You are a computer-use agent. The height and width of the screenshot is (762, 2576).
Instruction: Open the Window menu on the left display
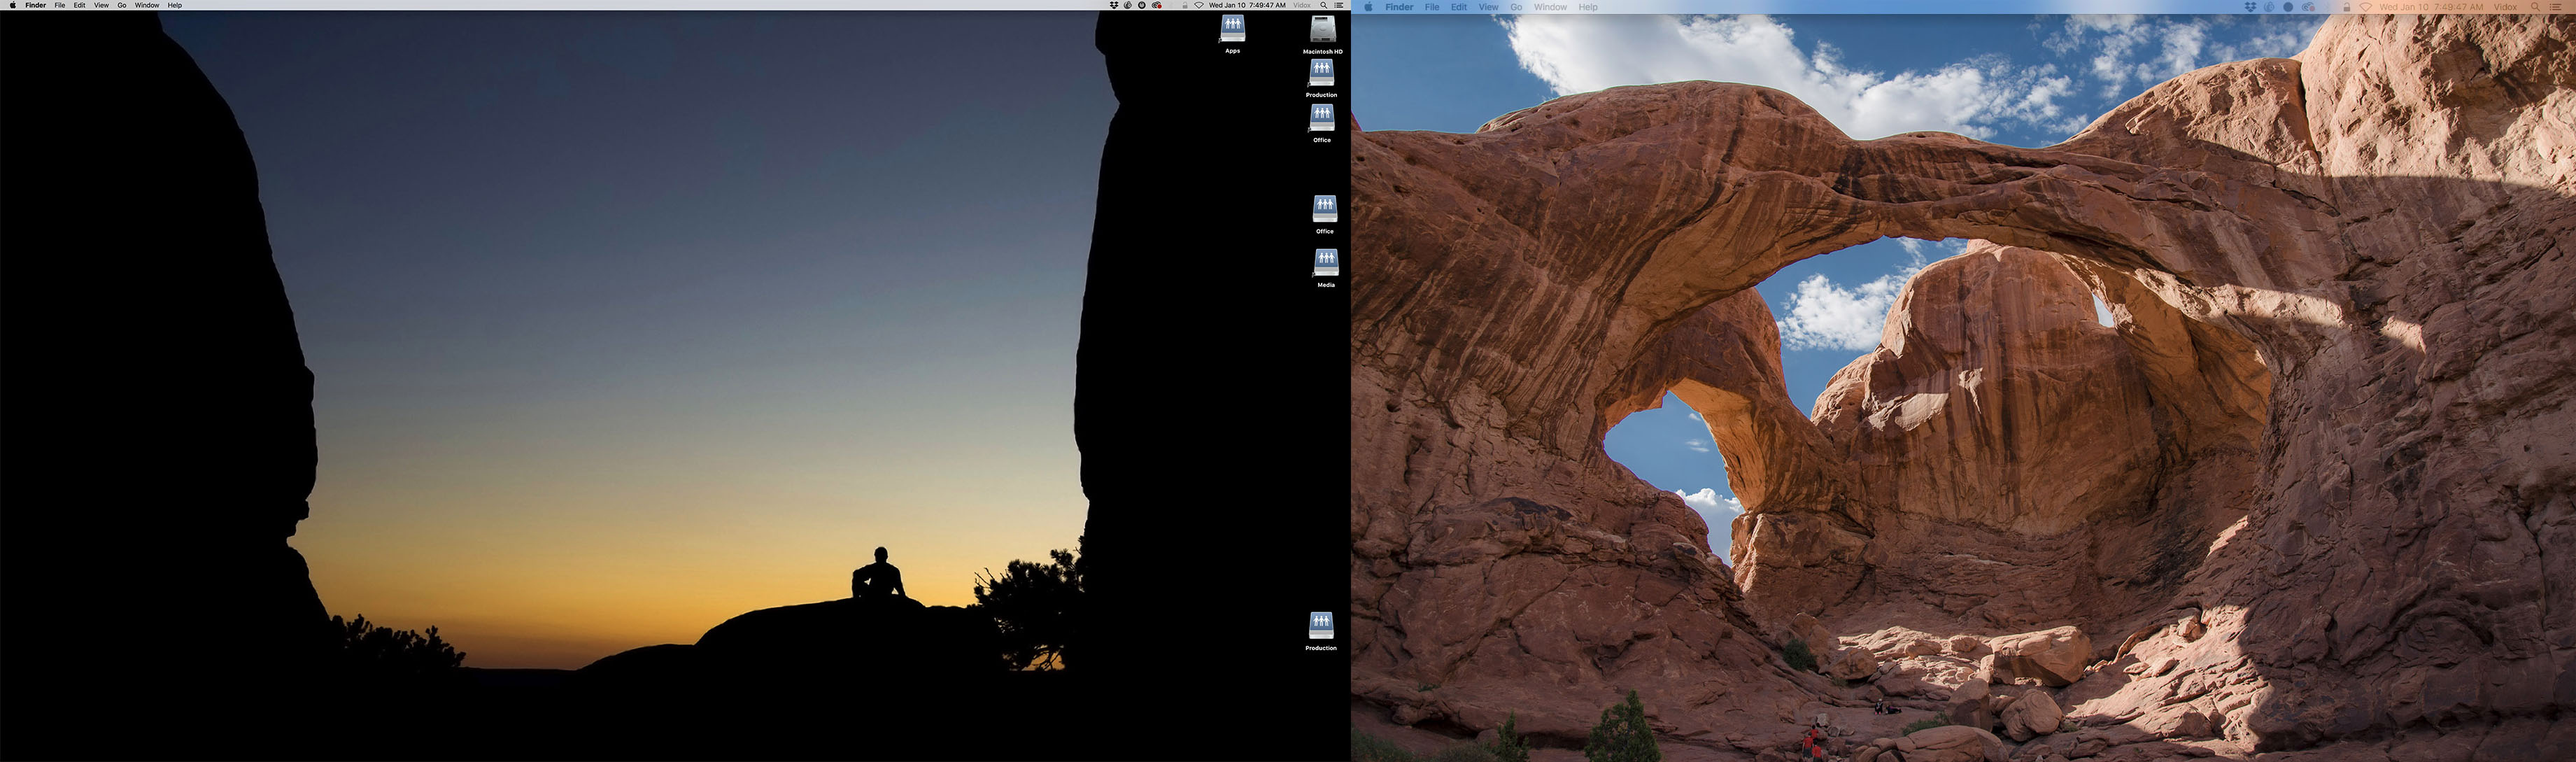(x=147, y=5)
